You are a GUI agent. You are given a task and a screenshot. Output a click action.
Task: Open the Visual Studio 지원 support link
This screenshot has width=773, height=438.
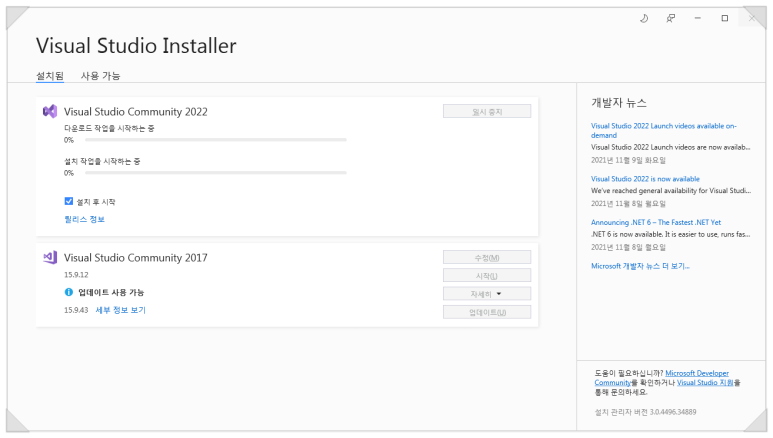[x=705, y=383]
